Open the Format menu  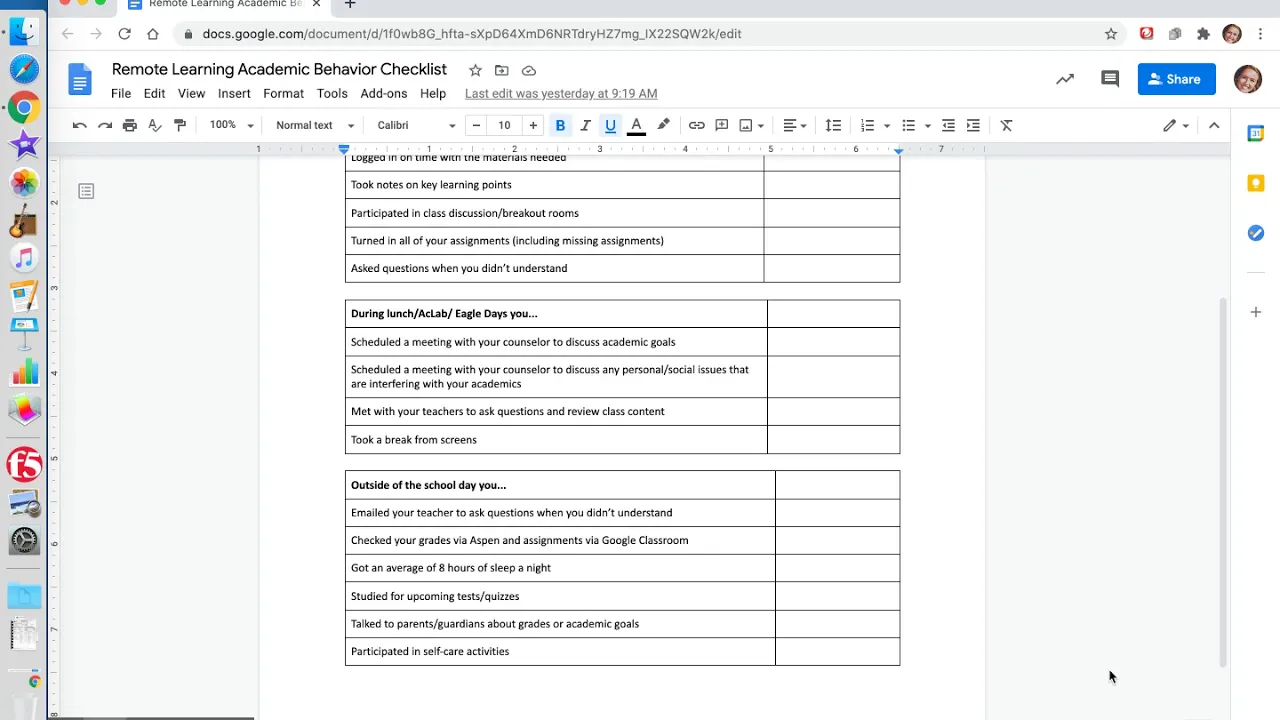click(x=283, y=93)
